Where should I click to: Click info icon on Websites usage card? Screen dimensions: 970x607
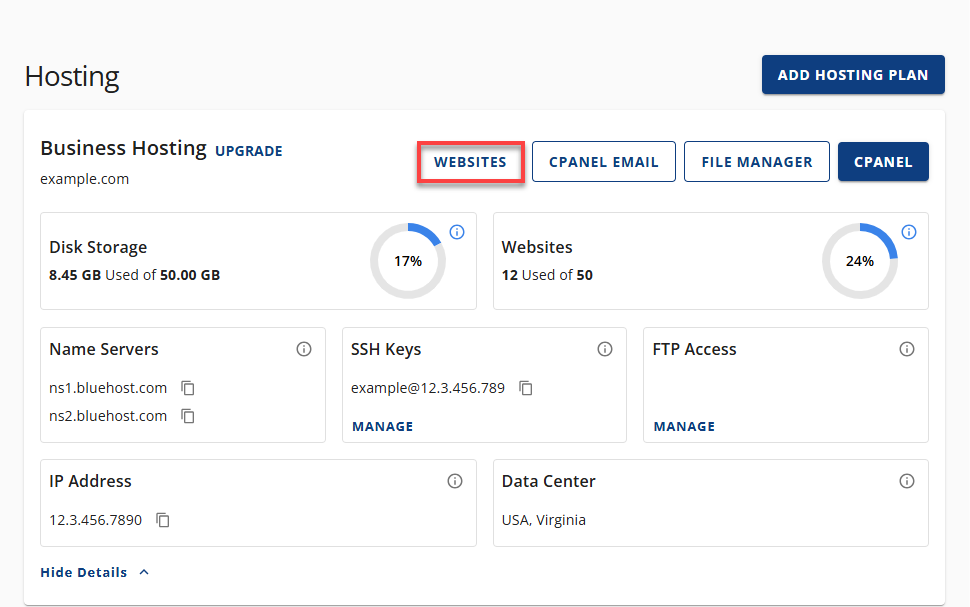point(909,232)
